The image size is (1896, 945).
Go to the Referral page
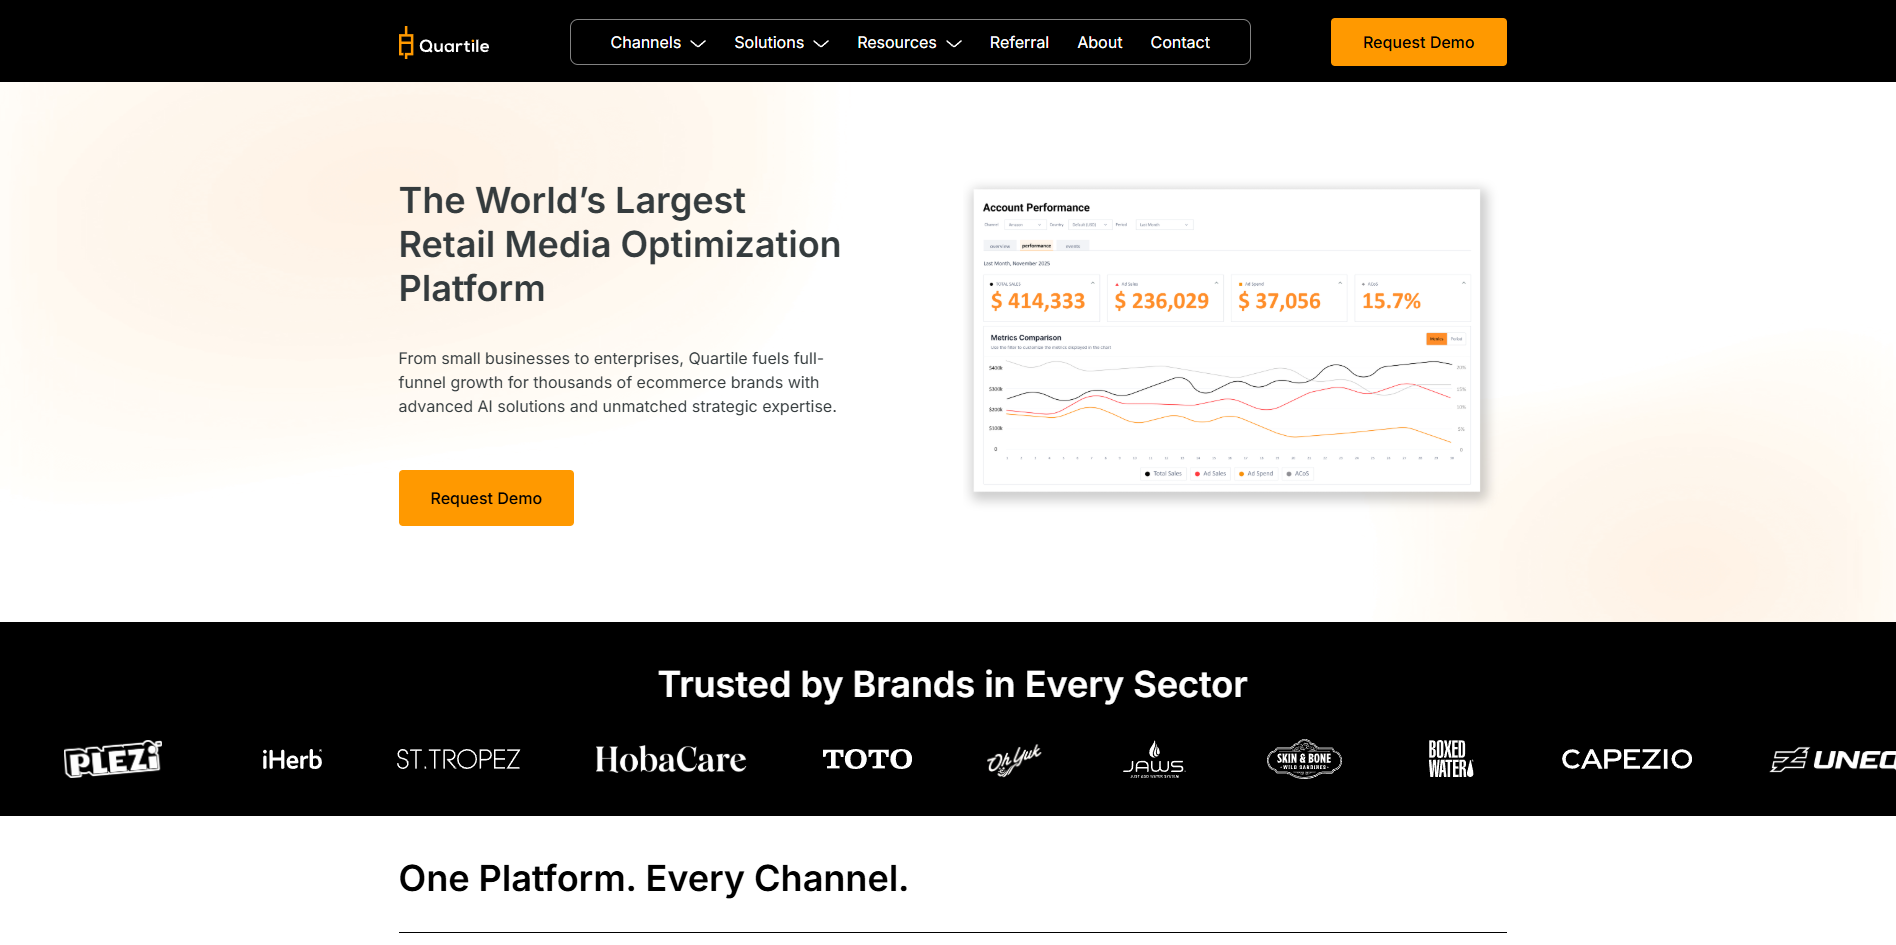click(1019, 43)
